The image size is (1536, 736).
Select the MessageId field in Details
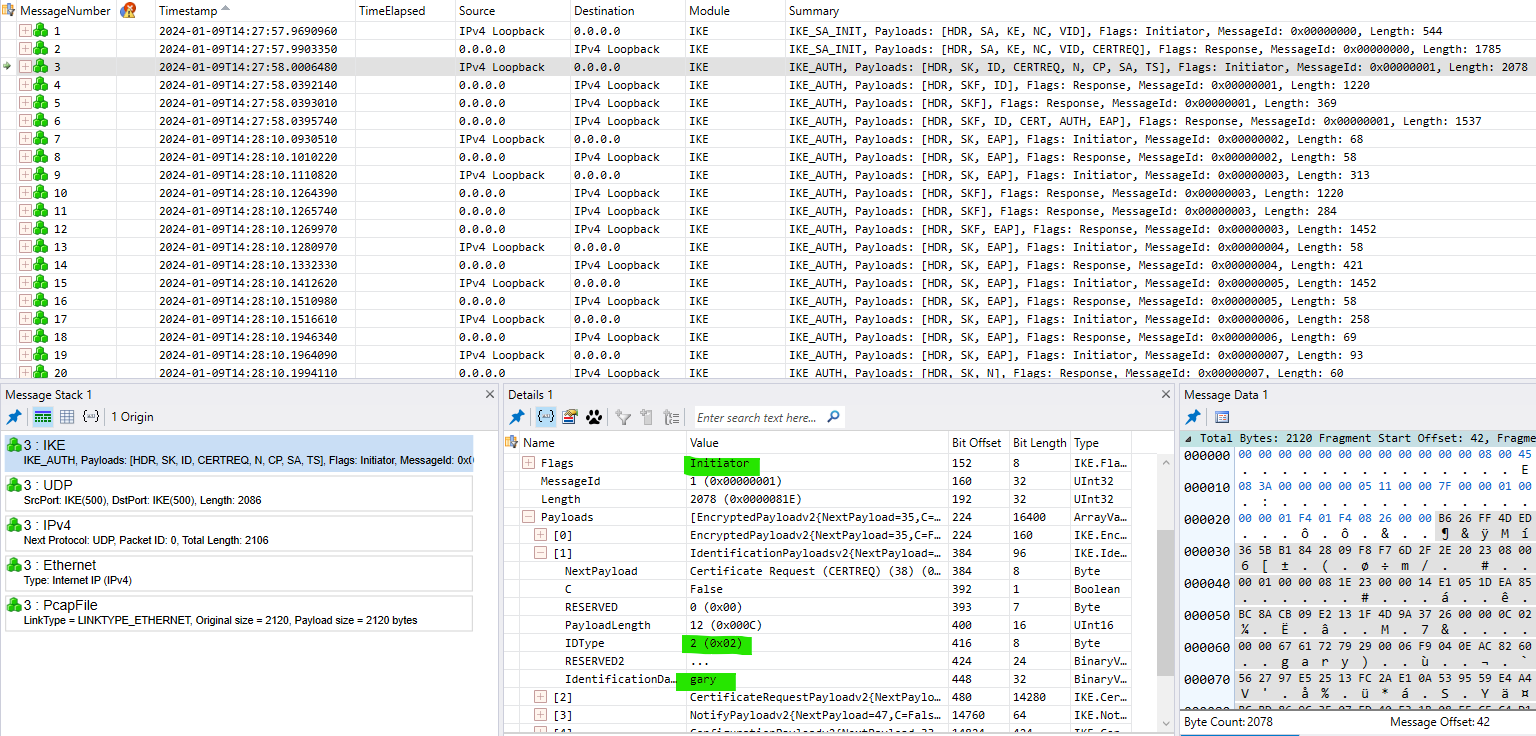[x=830, y=481]
